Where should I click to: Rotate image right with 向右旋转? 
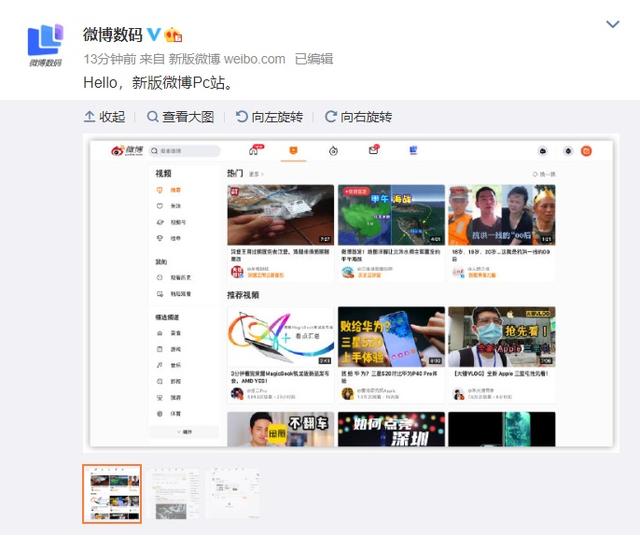358,117
